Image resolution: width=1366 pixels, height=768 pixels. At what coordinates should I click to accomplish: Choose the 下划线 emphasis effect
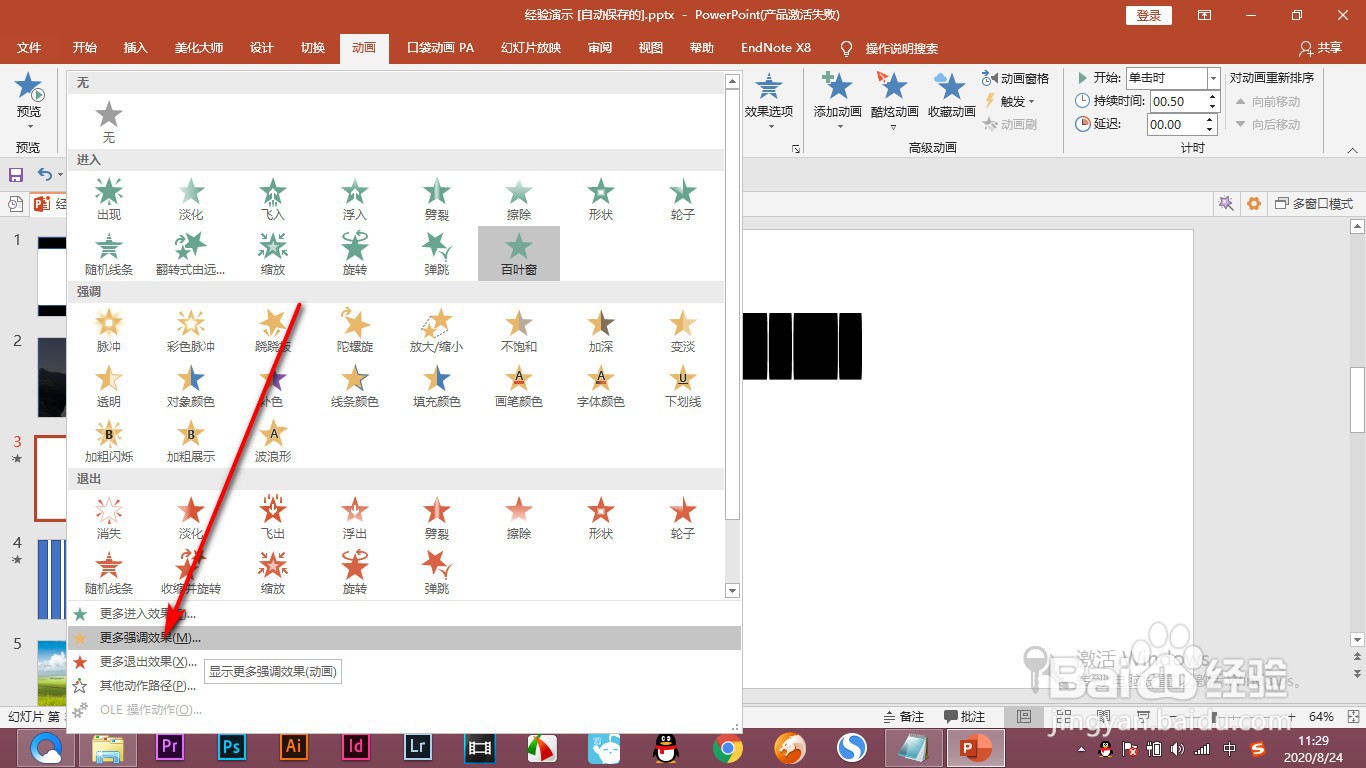point(683,385)
